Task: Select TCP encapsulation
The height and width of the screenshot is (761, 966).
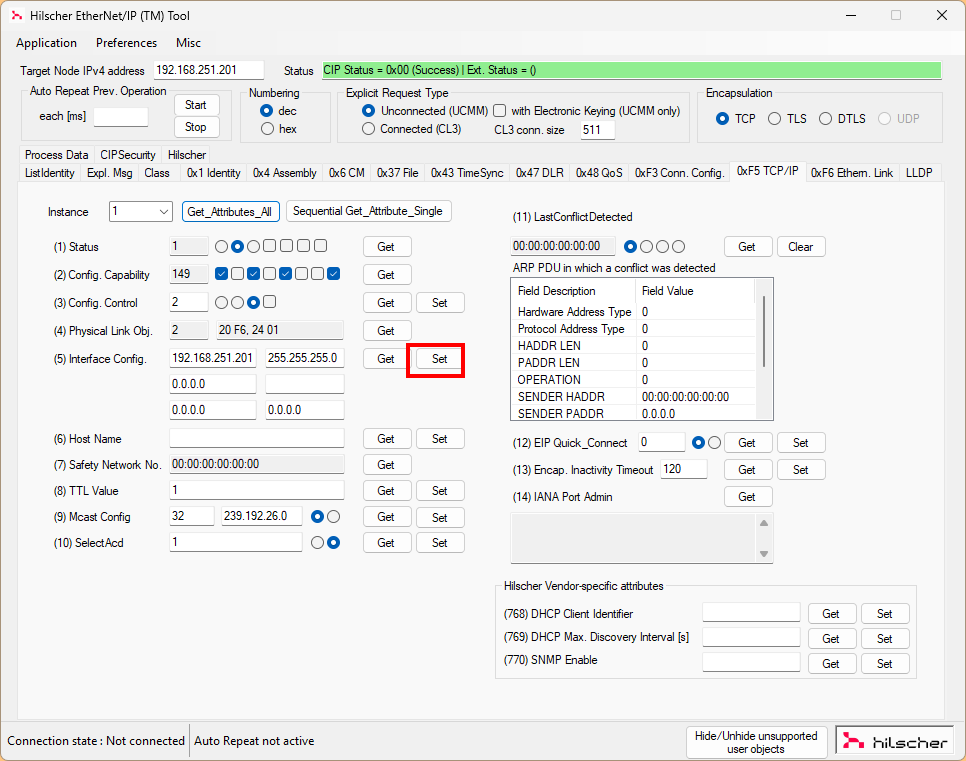Action: click(x=723, y=119)
